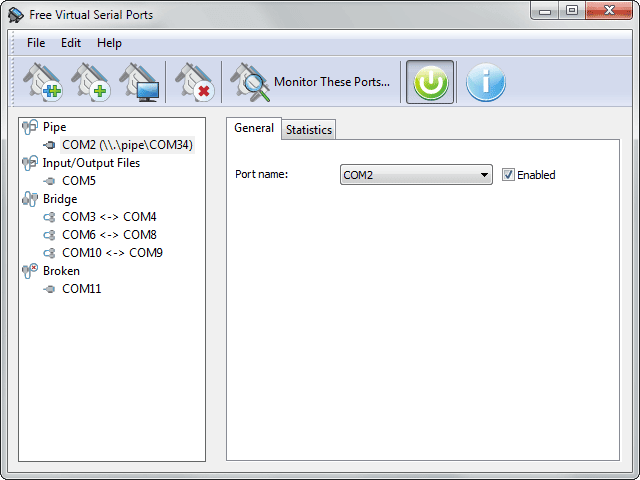Select the Input/Output Files group
The width and height of the screenshot is (640, 480).
coord(91,163)
